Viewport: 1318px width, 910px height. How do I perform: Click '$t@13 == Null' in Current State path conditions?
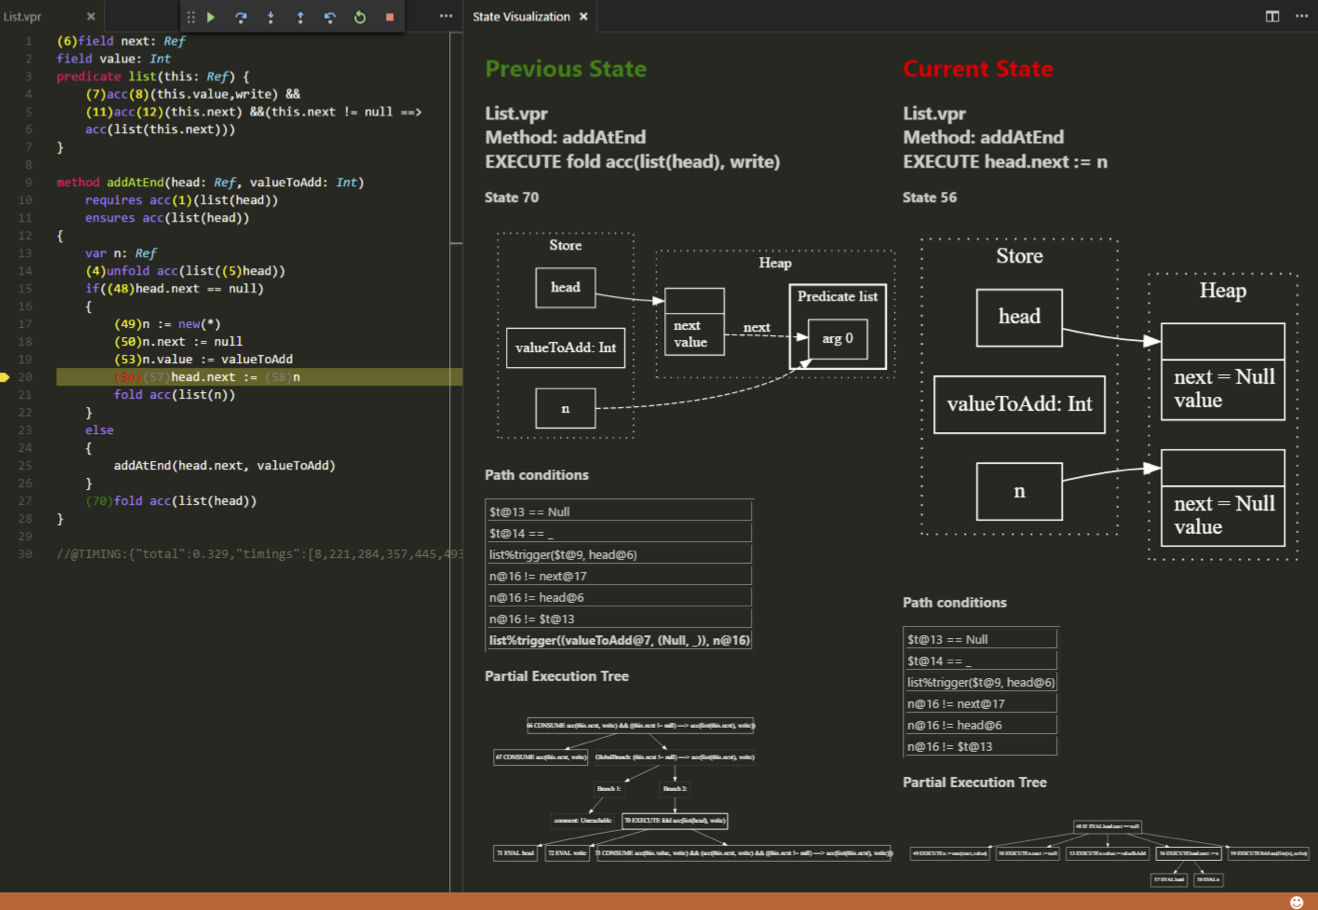(x=980, y=639)
